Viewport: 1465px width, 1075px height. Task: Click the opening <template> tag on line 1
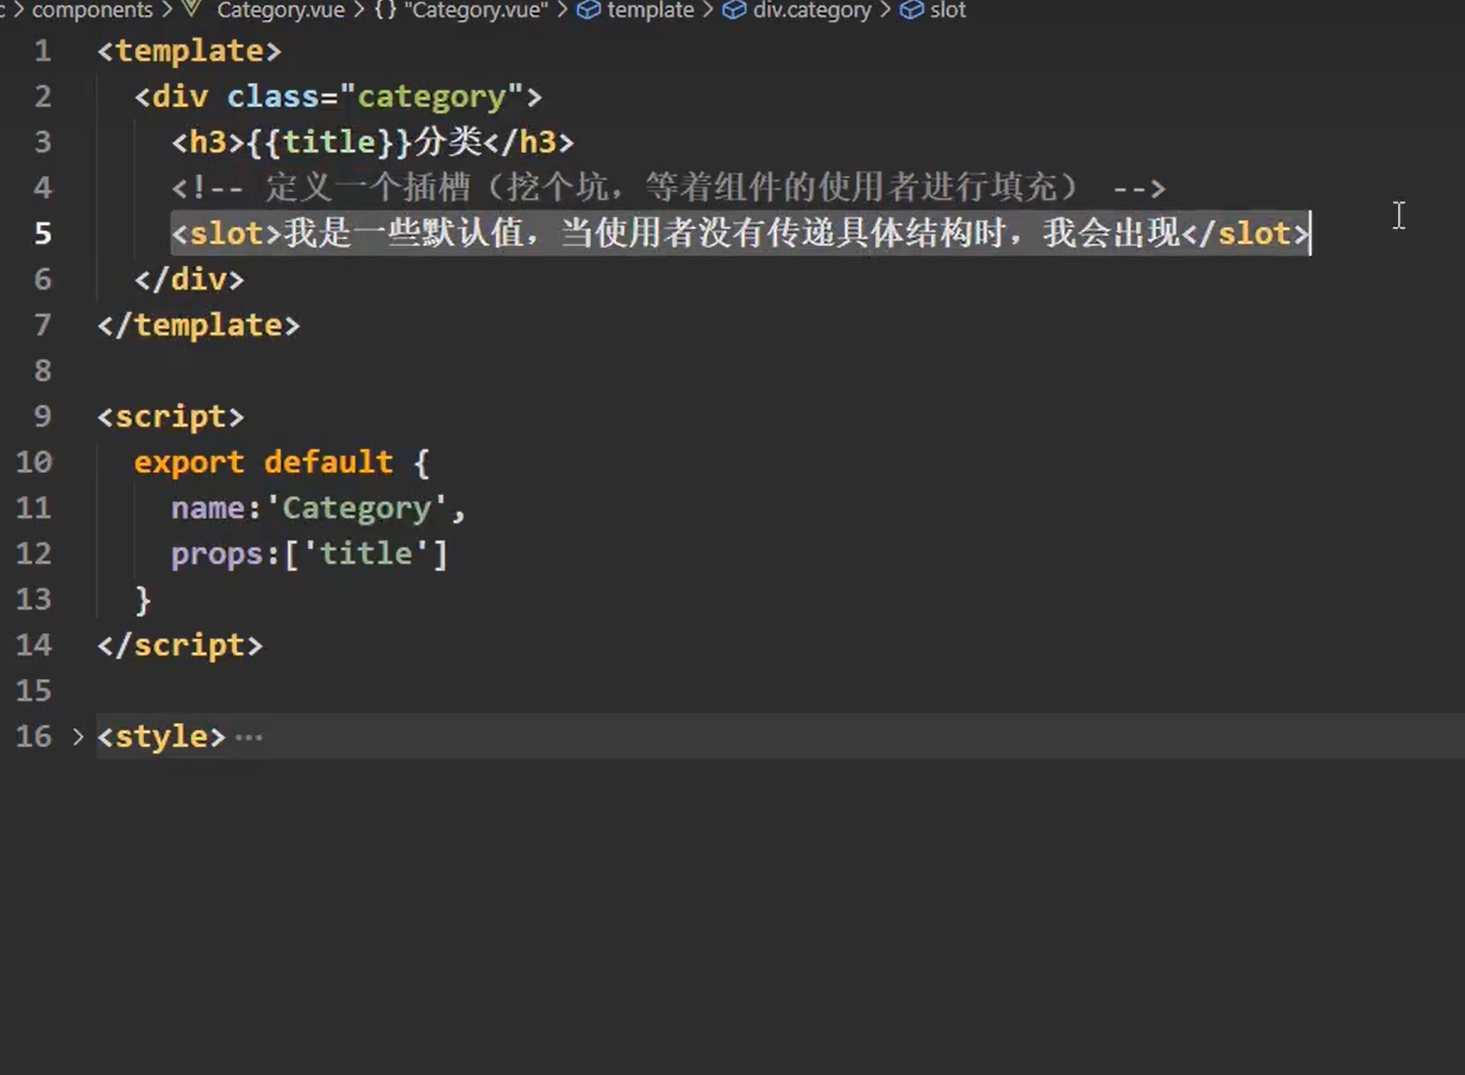[x=189, y=51]
